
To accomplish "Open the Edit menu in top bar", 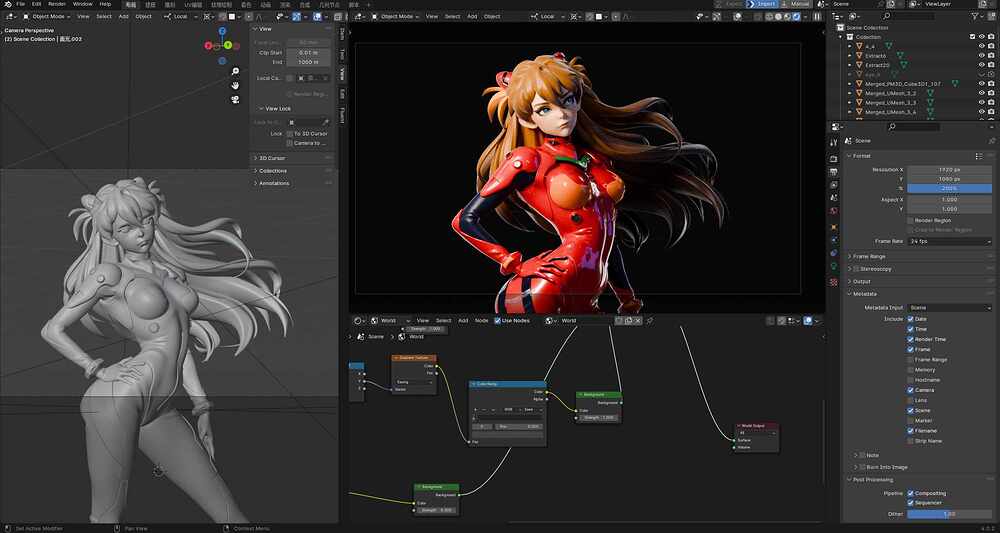I will tap(36, 4).
